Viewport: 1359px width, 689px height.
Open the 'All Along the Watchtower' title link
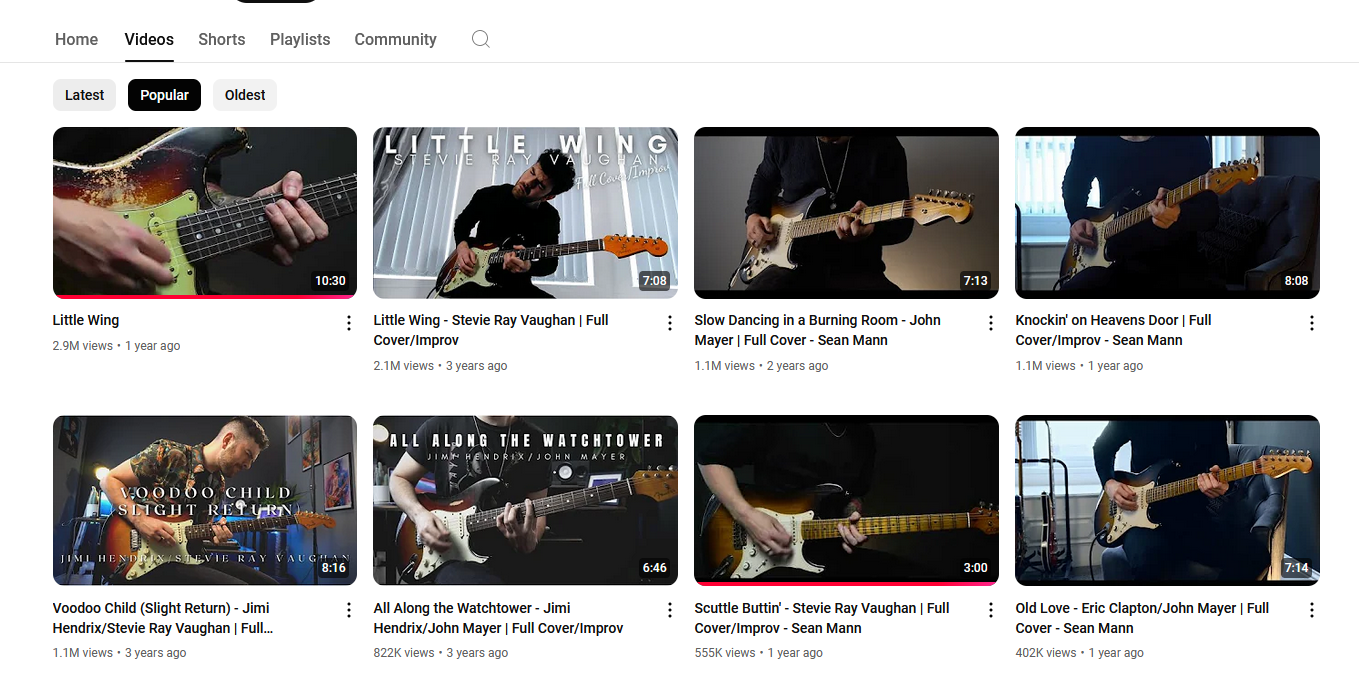(499, 618)
